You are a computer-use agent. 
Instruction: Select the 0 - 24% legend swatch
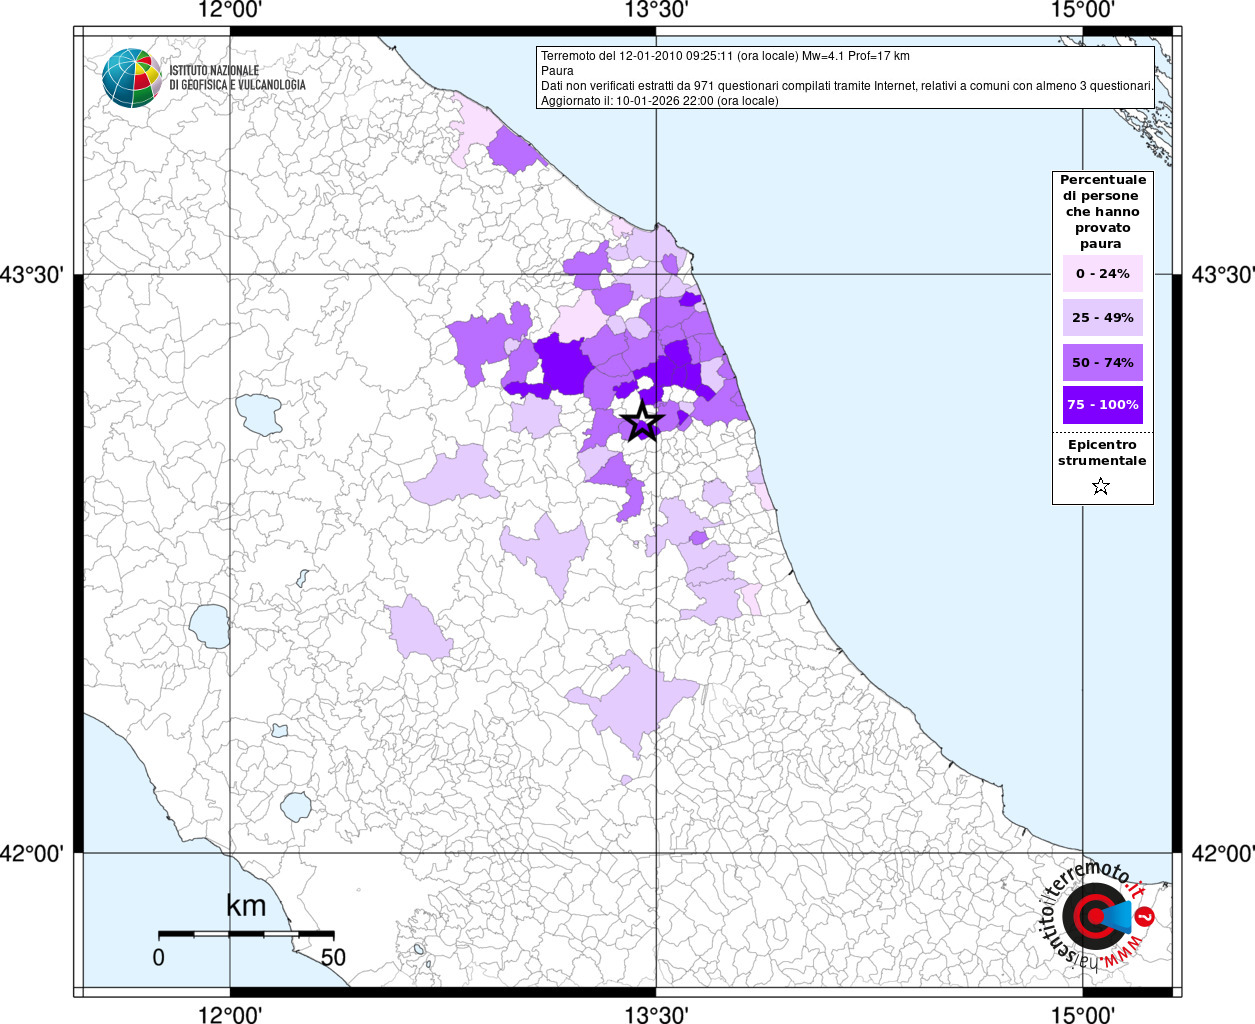click(x=1102, y=274)
